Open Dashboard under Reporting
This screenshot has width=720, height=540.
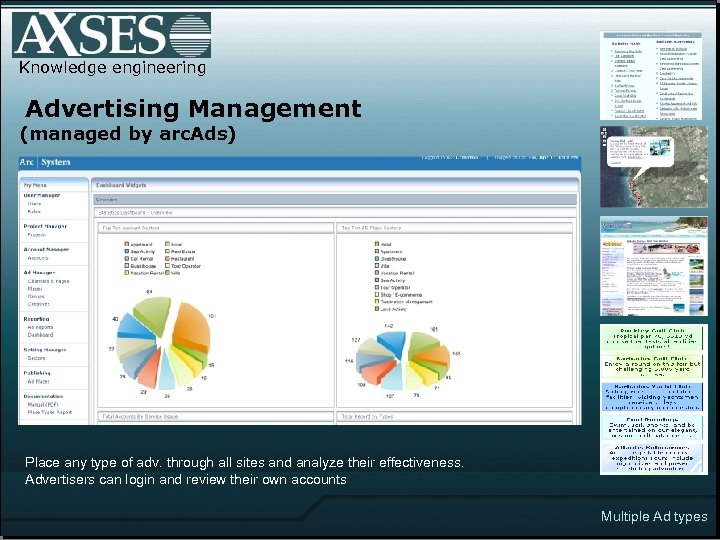click(x=40, y=335)
